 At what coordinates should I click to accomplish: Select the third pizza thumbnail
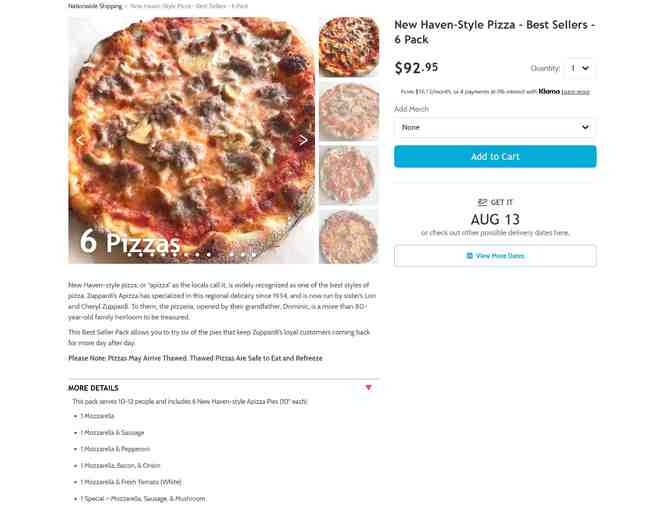[349, 174]
